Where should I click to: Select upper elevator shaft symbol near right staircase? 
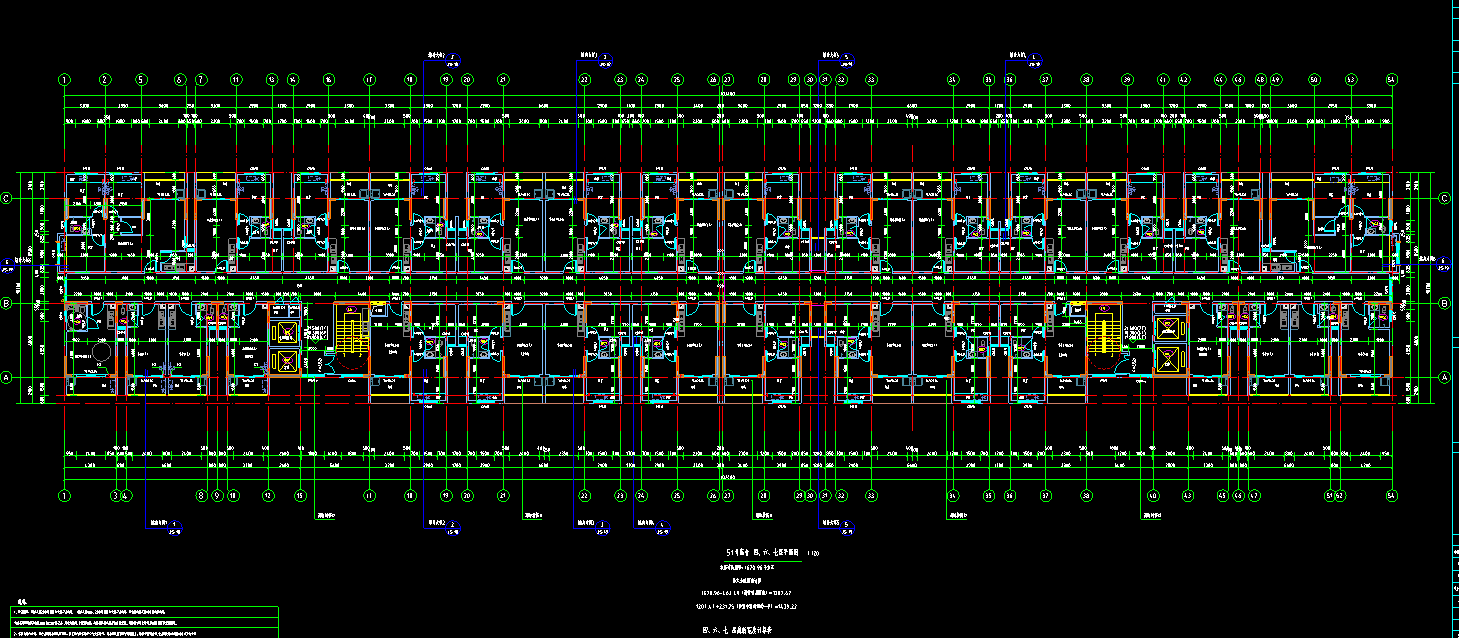pos(1168,327)
